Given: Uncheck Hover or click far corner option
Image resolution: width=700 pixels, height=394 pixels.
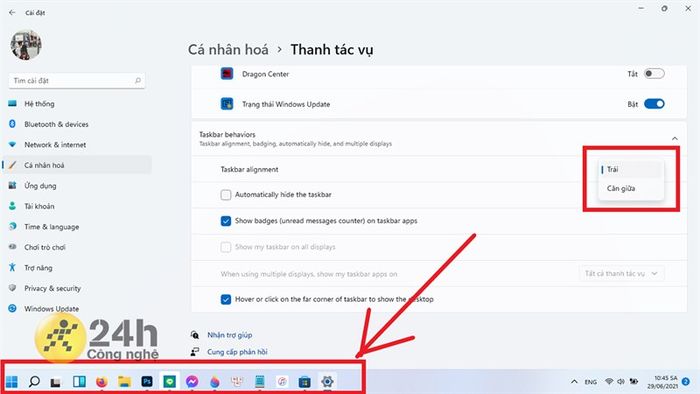Looking at the screenshot, I should [226, 299].
